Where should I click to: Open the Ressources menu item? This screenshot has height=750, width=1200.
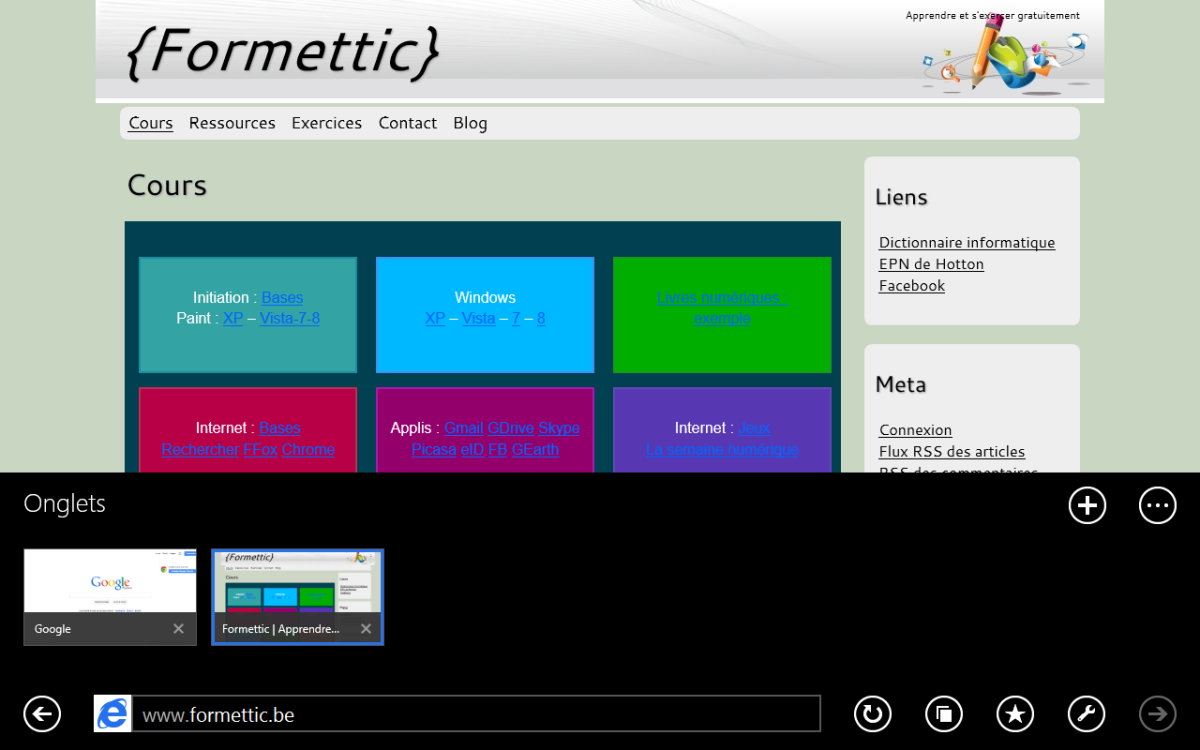[x=232, y=123]
